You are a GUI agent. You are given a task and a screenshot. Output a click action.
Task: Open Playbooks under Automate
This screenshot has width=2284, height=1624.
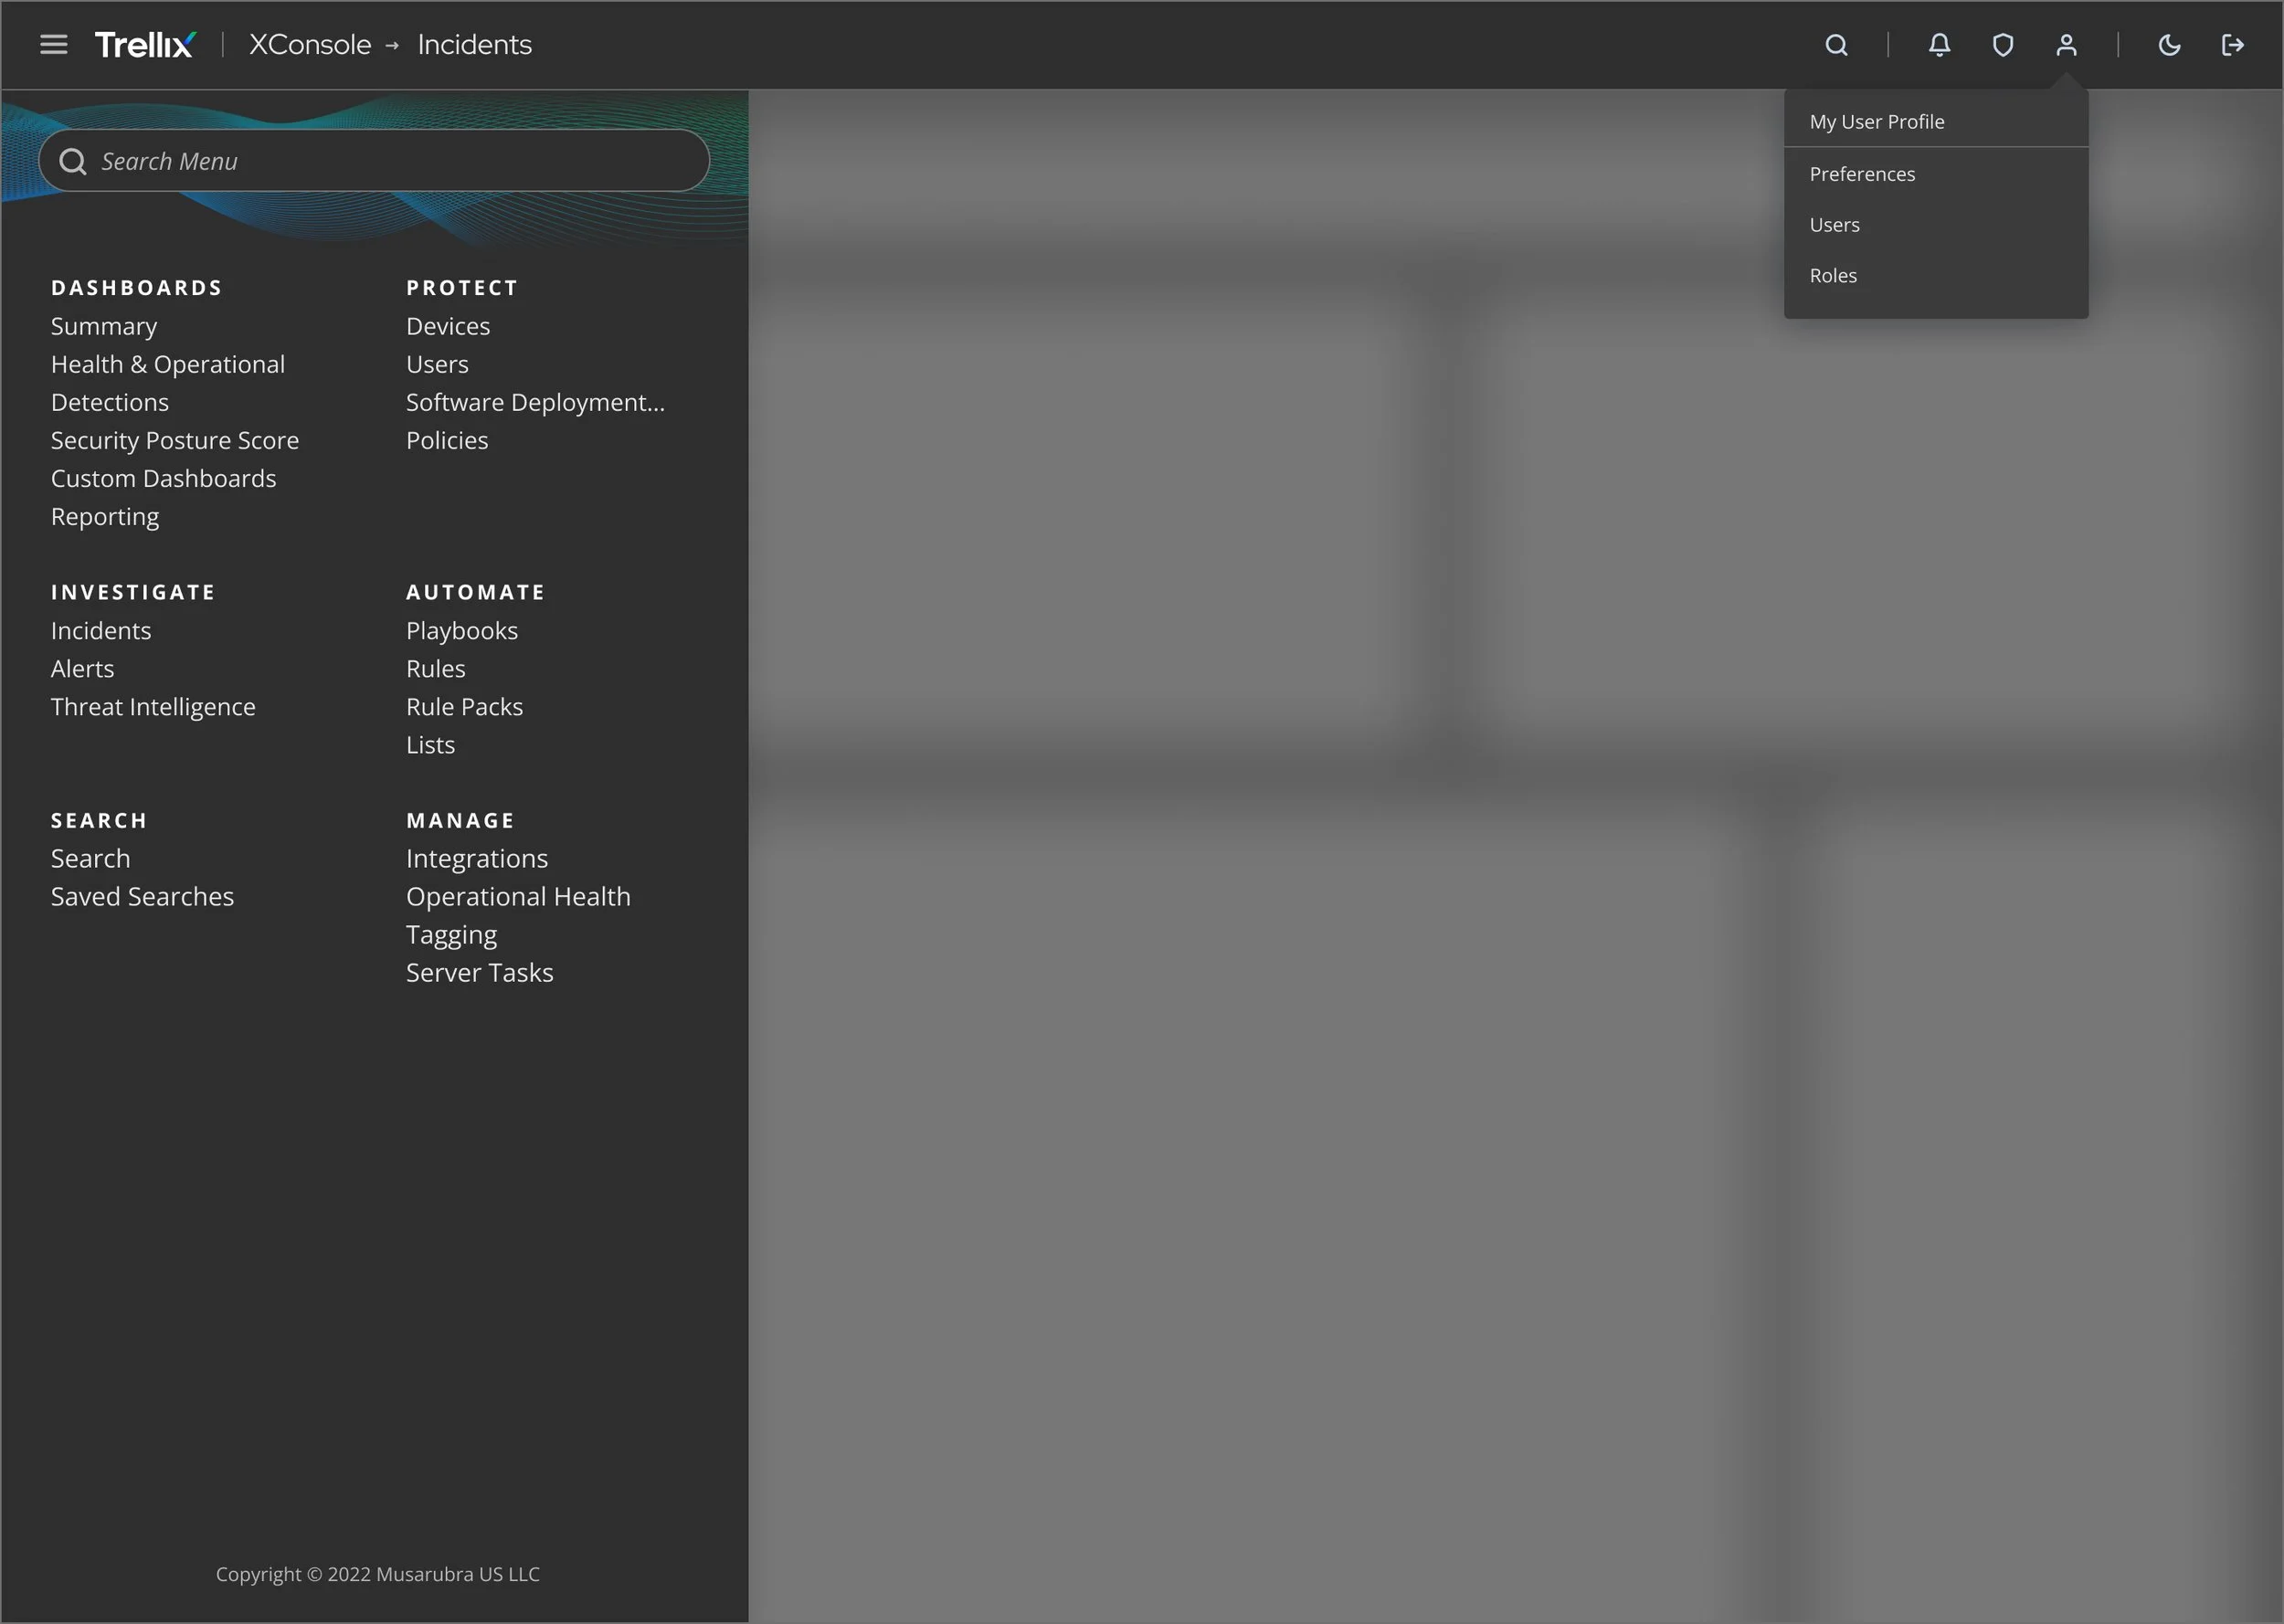click(461, 631)
